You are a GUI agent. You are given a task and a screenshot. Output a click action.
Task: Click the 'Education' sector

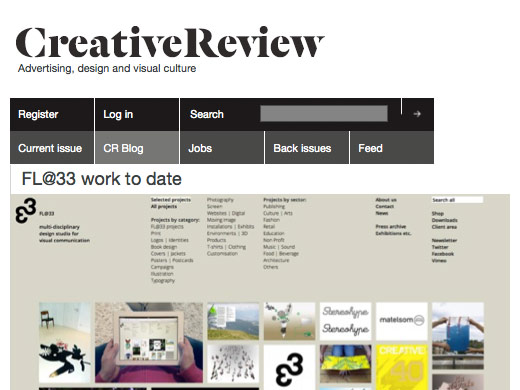(274, 233)
